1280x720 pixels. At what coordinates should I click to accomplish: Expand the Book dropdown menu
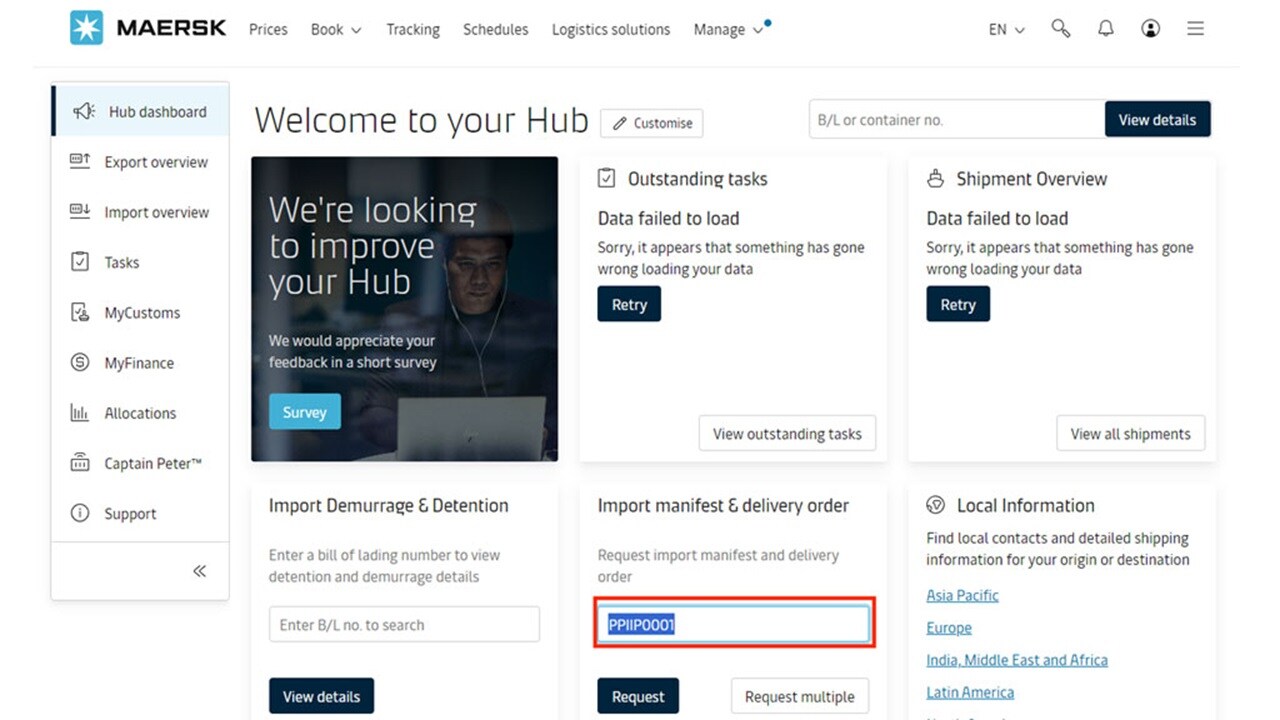pos(335,30)
